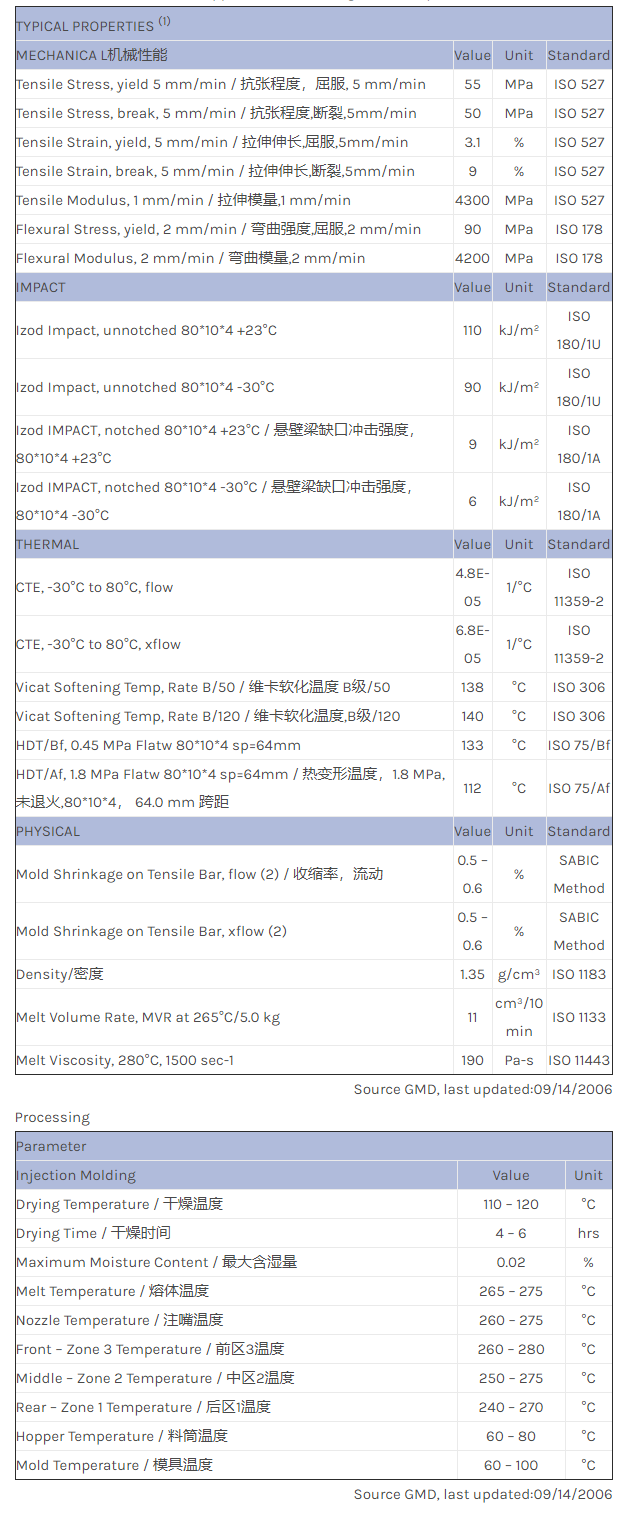Select the Tensile Modulus value 4300

coord(472,200)
